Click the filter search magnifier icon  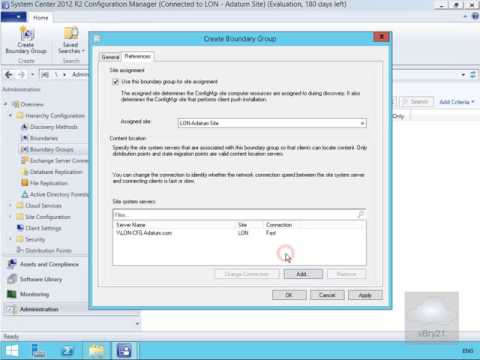tap(361, 215)
